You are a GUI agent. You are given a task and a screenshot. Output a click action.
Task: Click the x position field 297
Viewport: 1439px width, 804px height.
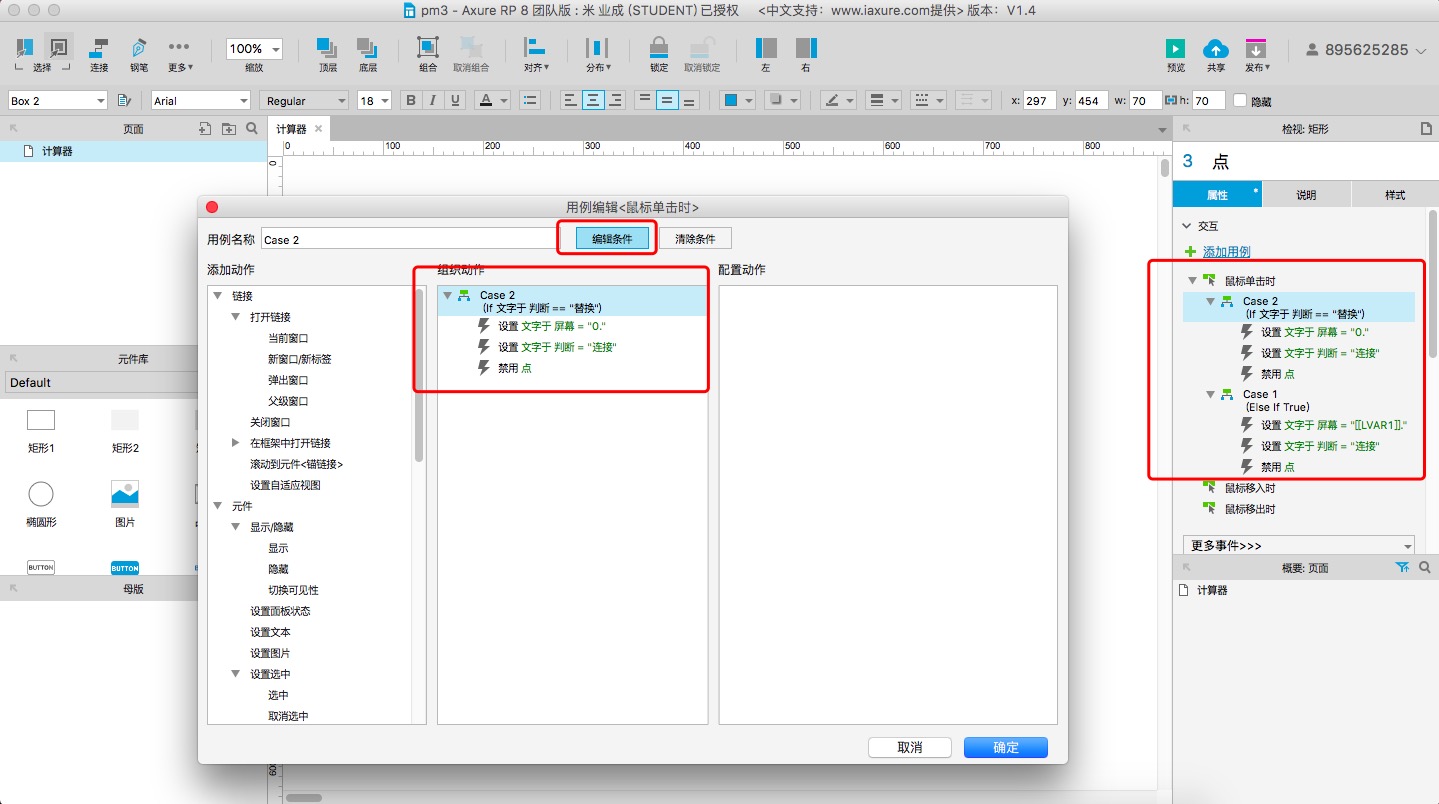[1040, 100]
